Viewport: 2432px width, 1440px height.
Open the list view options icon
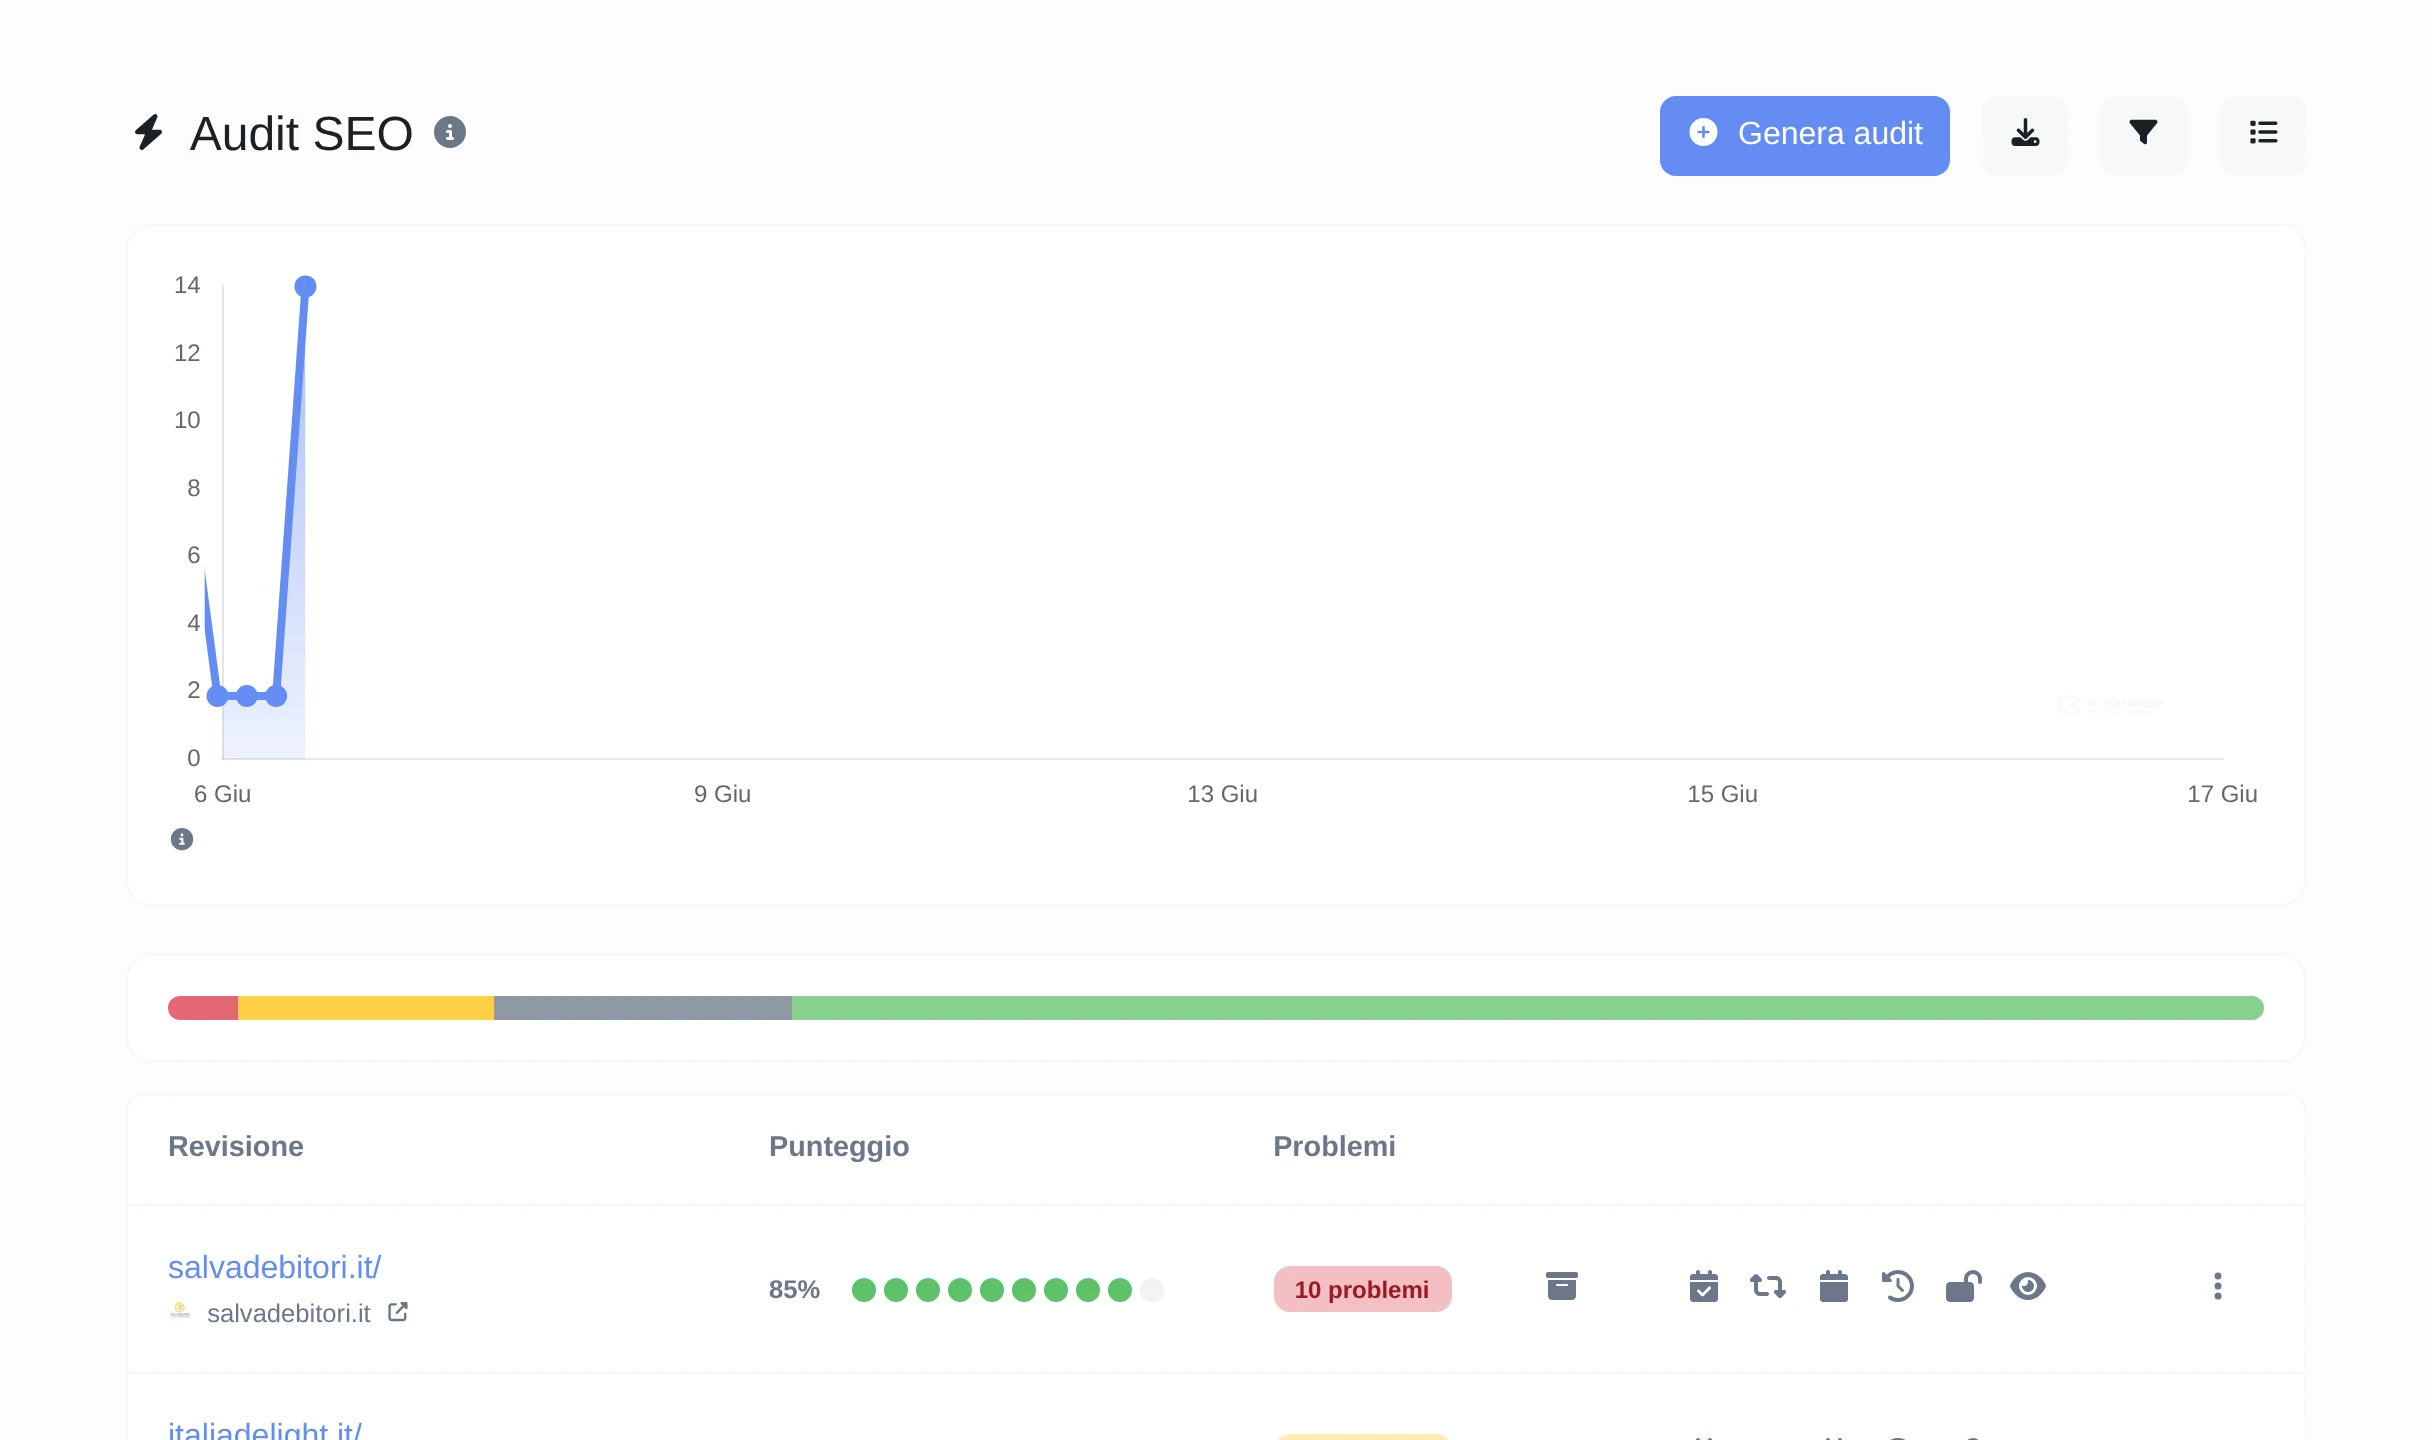coord(2263,134)
